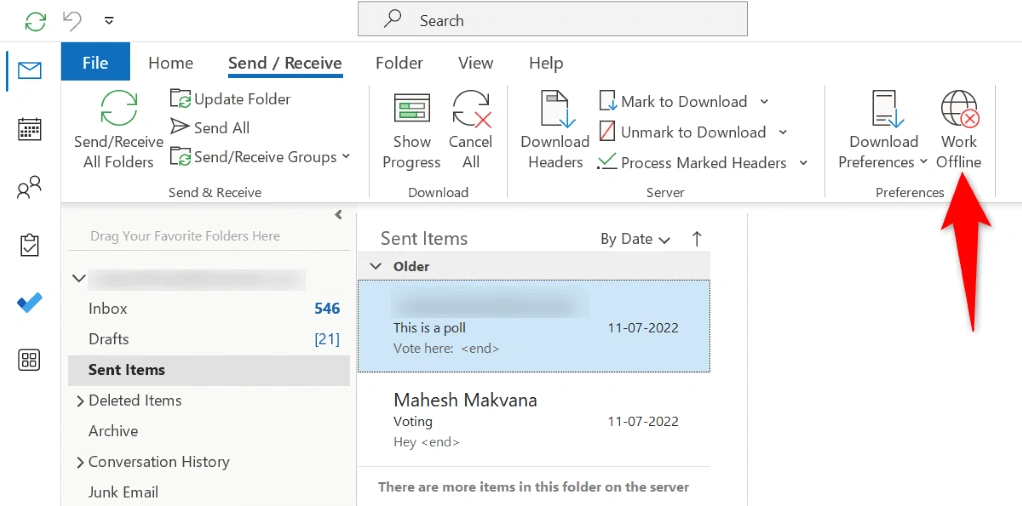Expand the Conversation History folder

click(x=80, y=462)
